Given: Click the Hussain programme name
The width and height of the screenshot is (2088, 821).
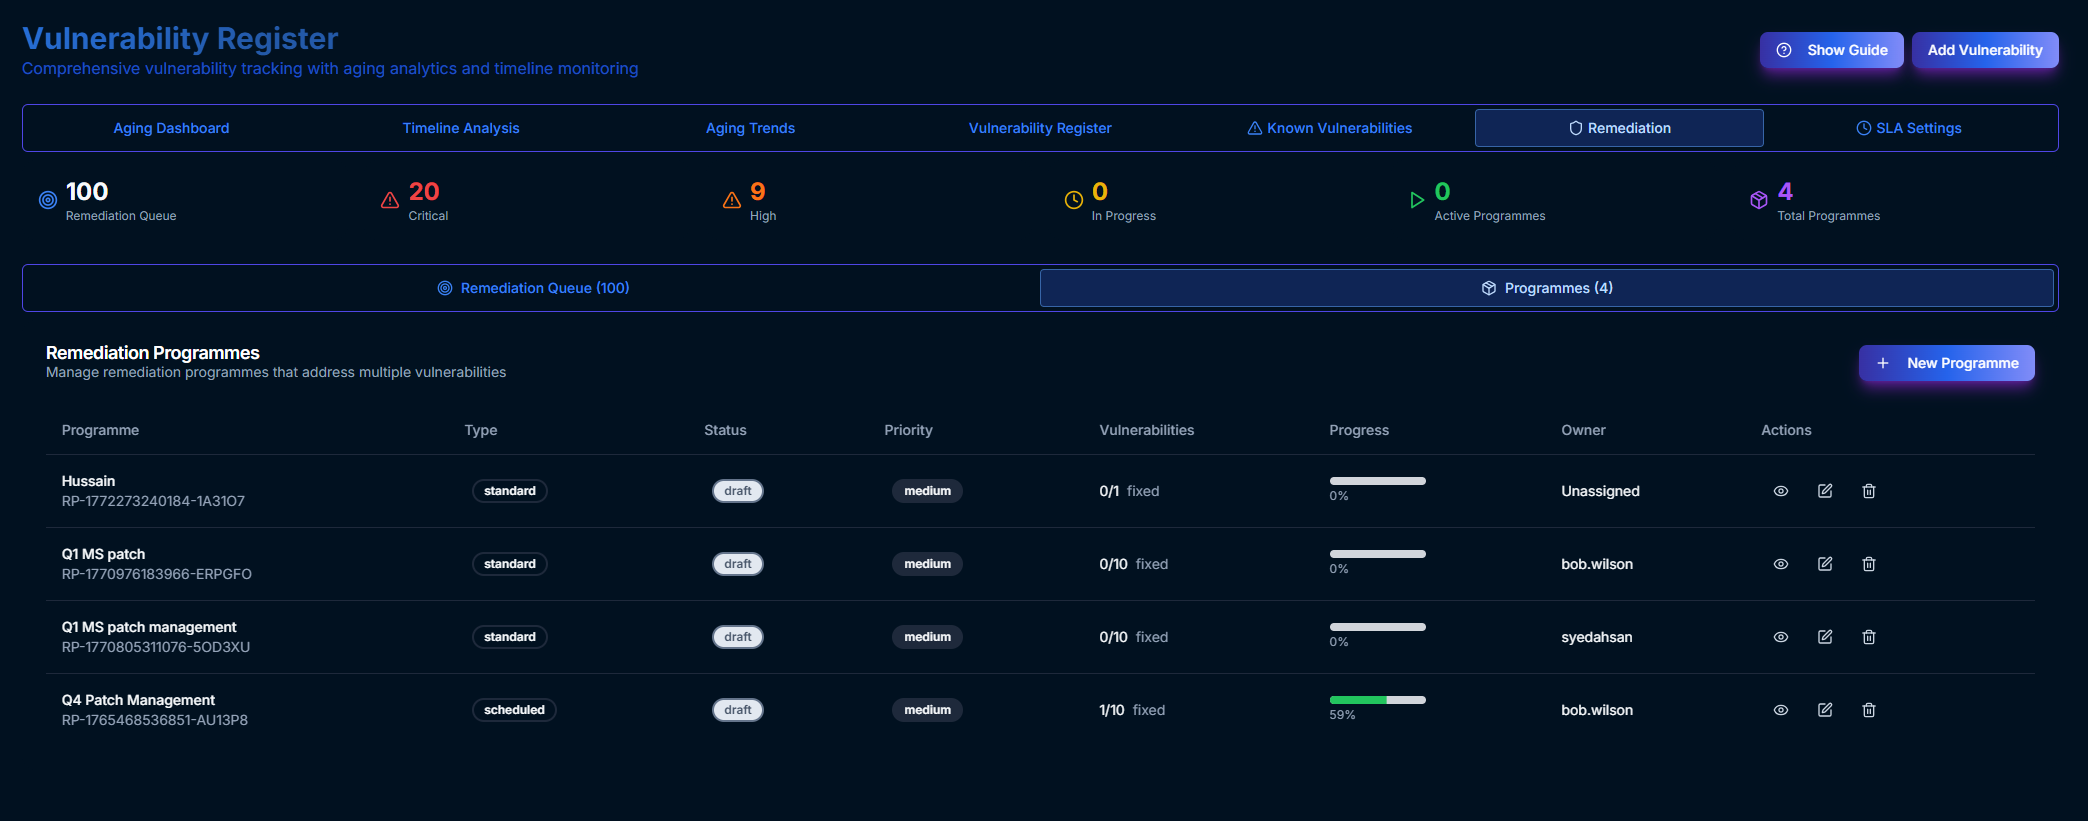Looking at the screenshot, I should coord(88,481).
